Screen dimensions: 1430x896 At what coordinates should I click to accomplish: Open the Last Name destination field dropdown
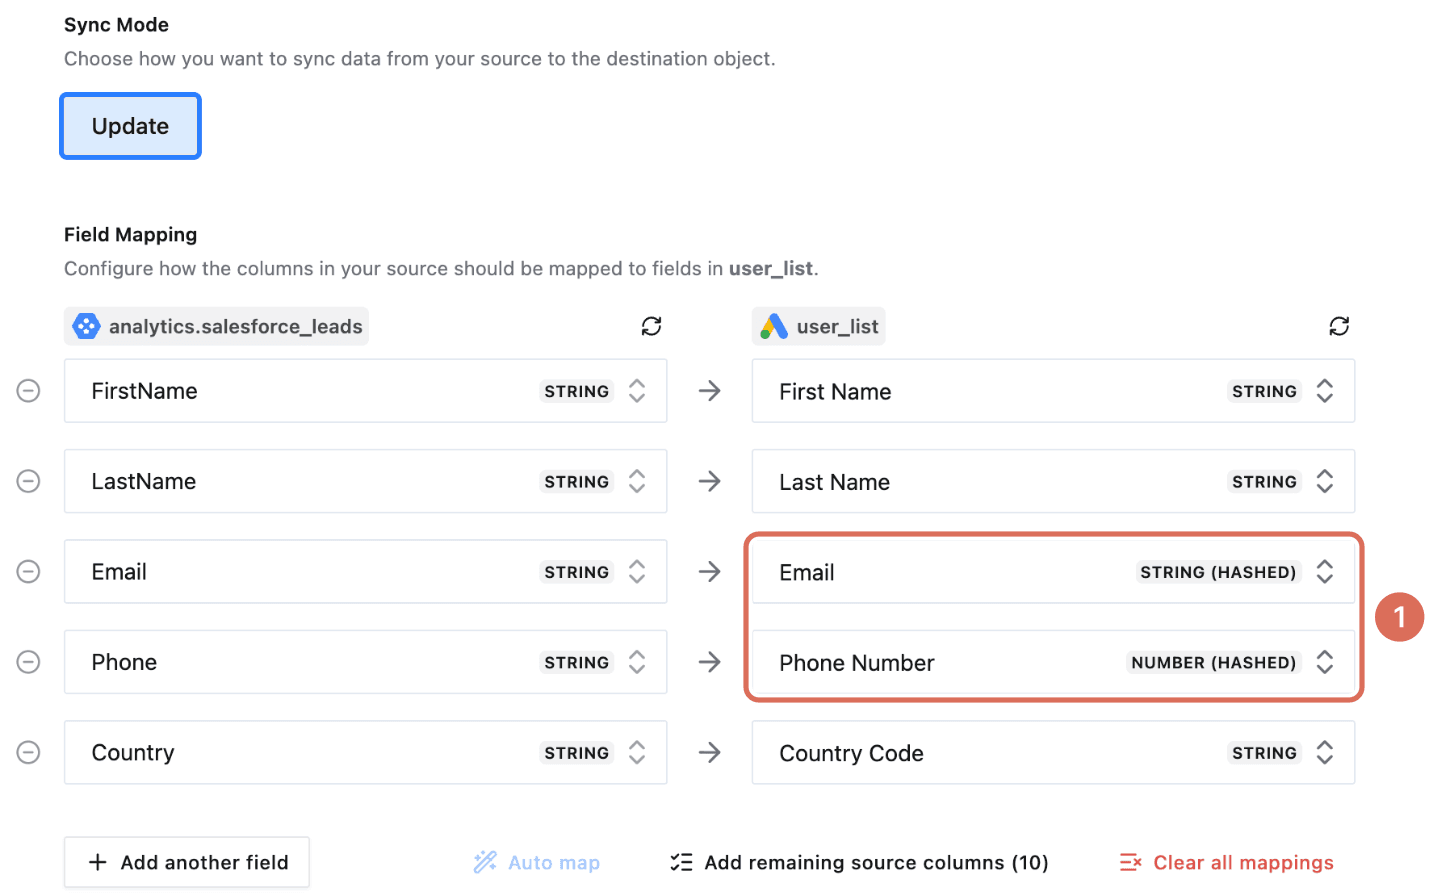(x=1053, y=481)
